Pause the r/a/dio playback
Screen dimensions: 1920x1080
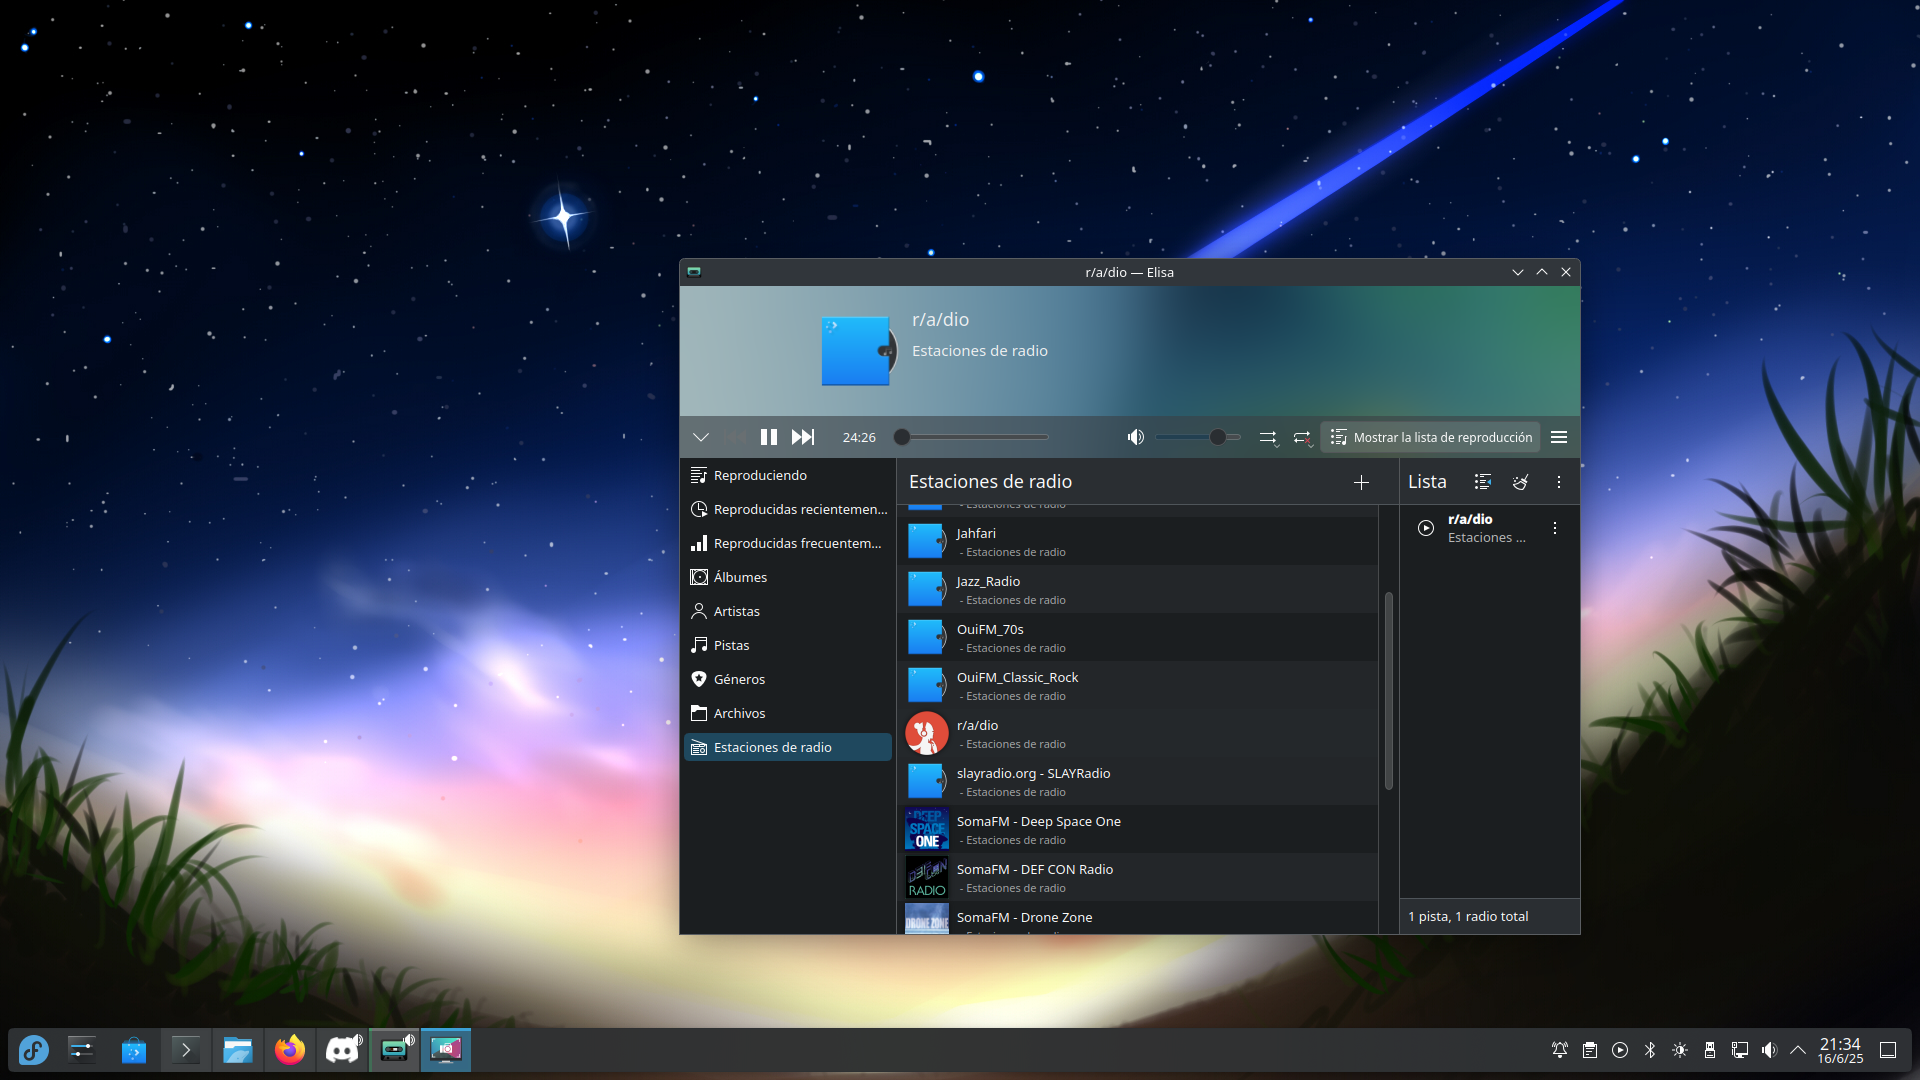point(768,437)
